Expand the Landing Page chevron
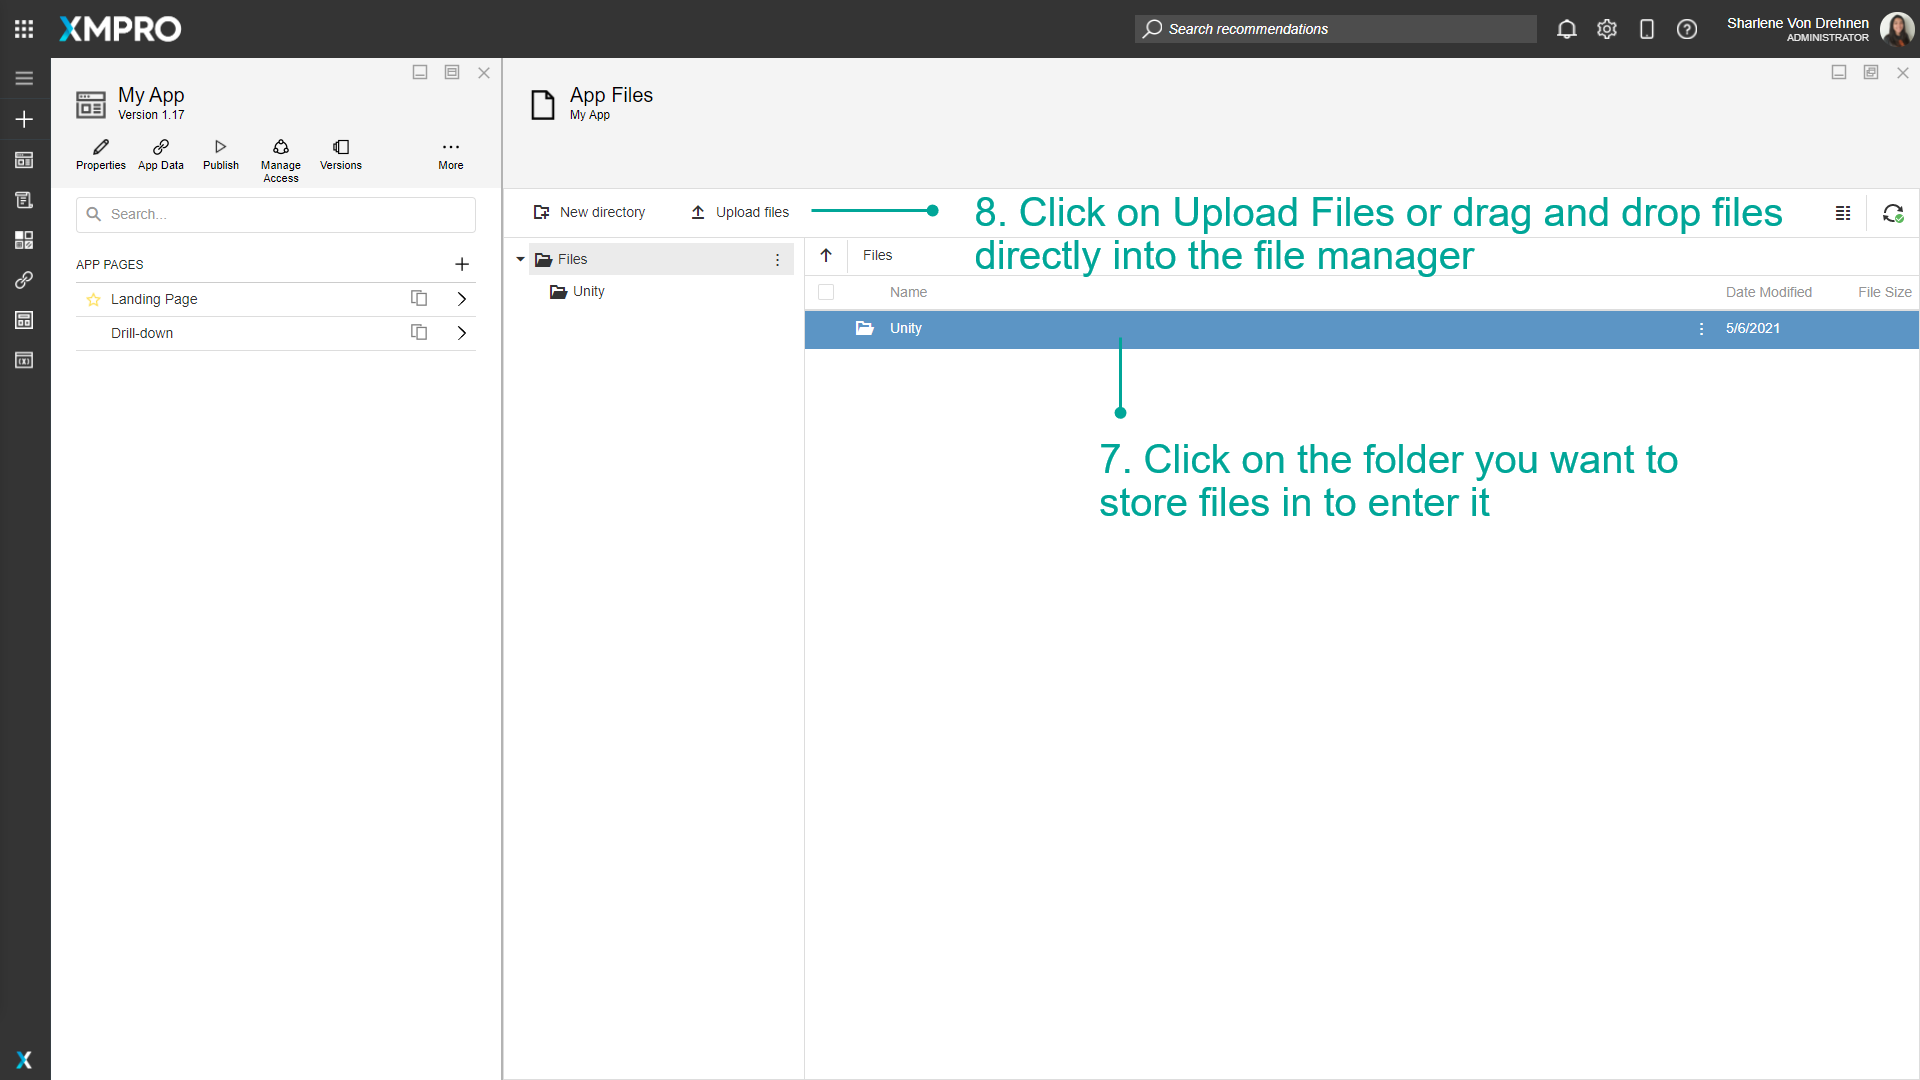 [x=461, y=299]
